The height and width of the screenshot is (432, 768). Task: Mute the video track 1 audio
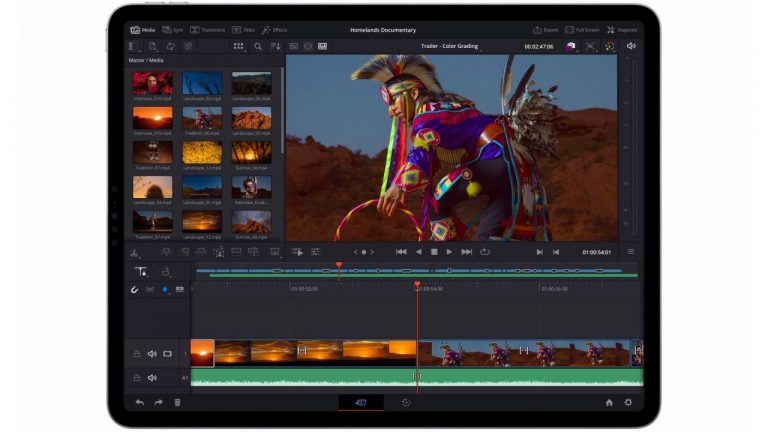coord(152,354)
